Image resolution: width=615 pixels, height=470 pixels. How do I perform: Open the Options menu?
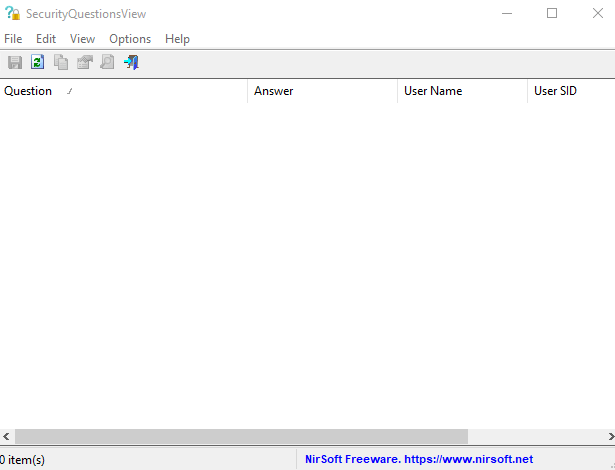(x=130, y=39)
